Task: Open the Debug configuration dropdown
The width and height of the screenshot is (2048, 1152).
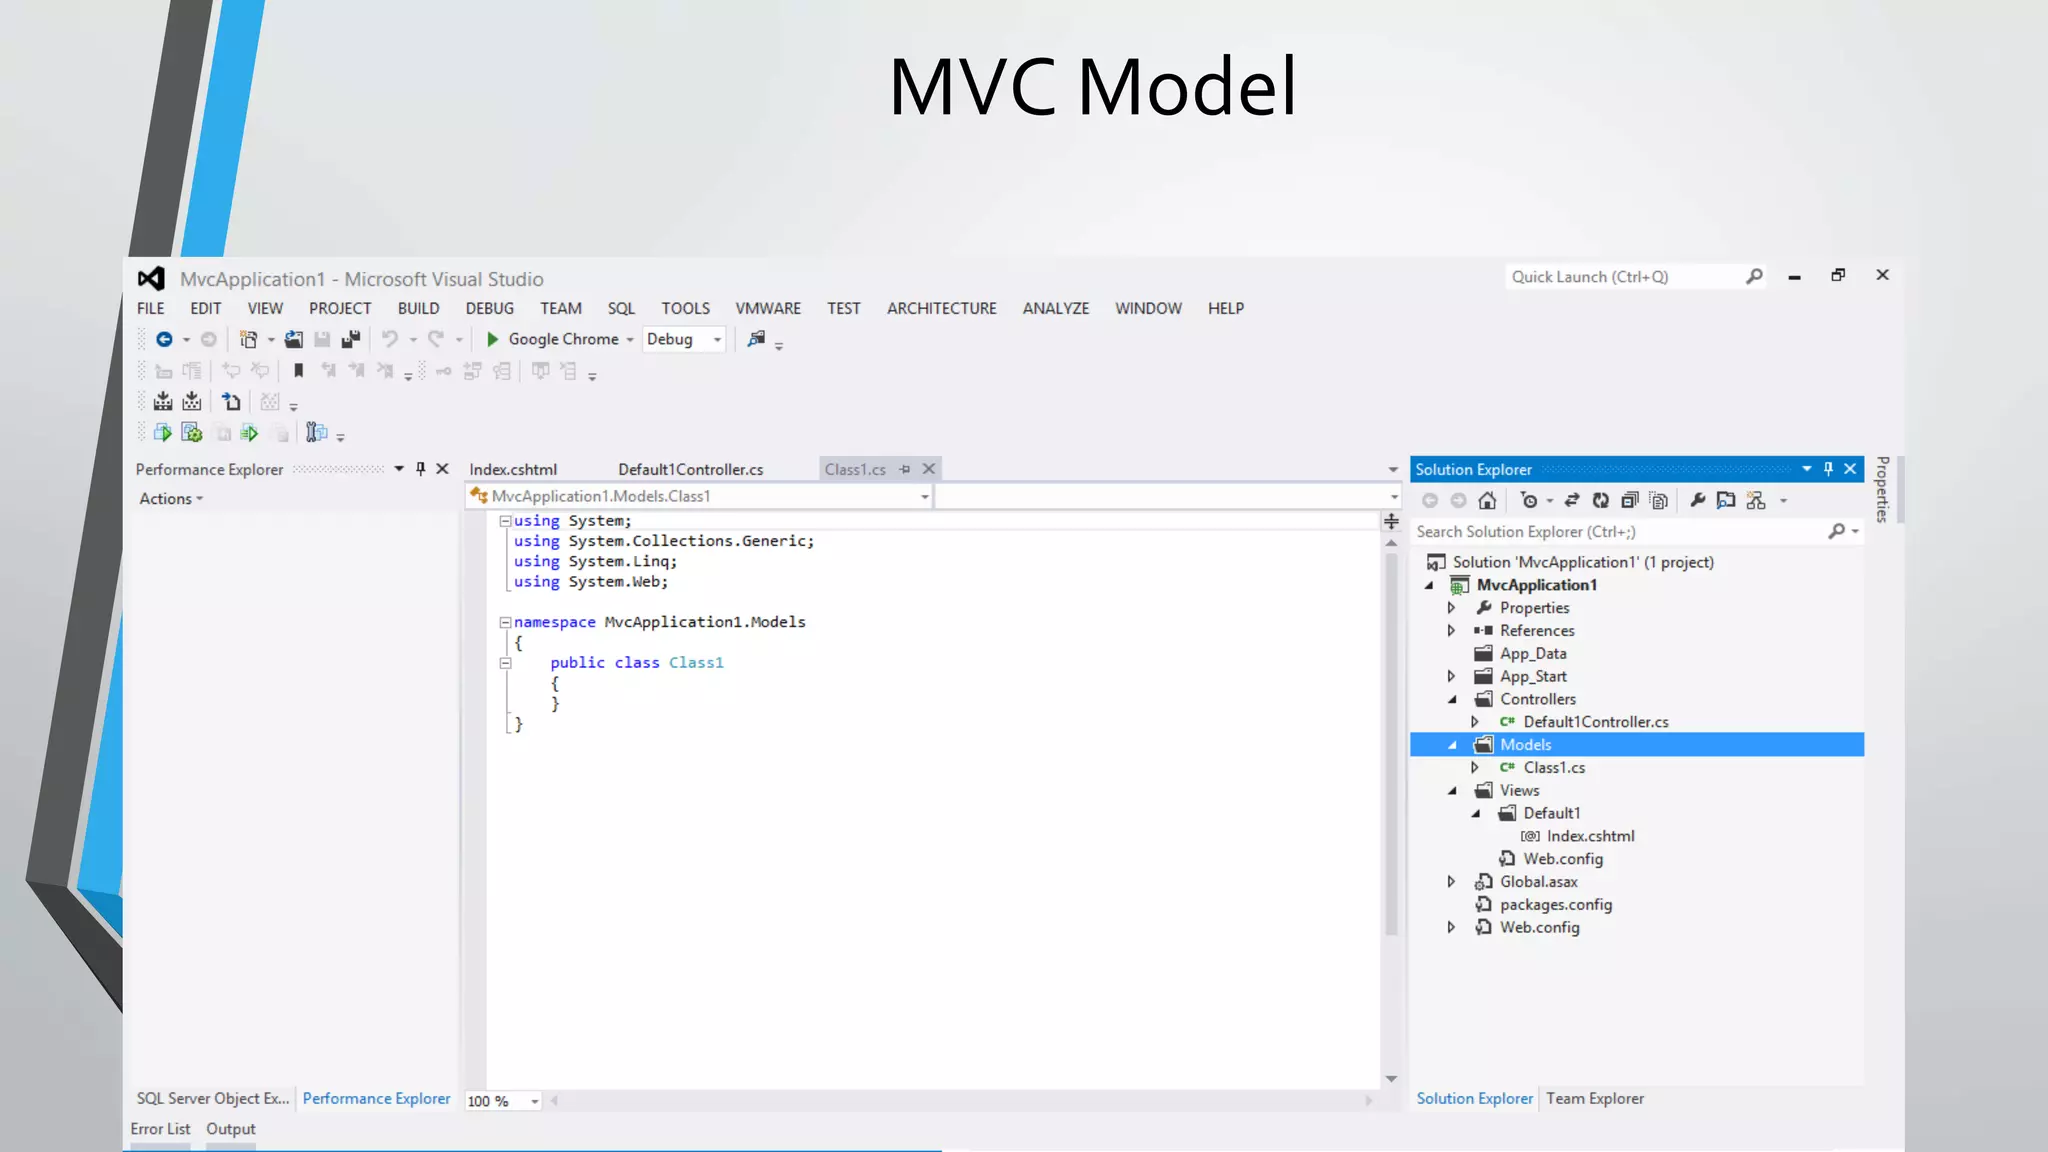Action: 717,340
